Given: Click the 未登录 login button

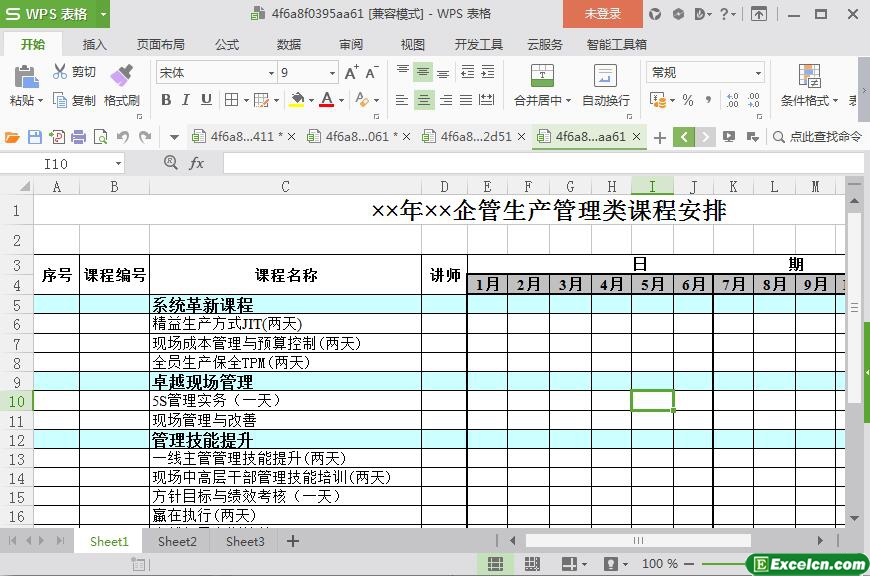Looking at the screenshot, I should [x=602, y=14].
